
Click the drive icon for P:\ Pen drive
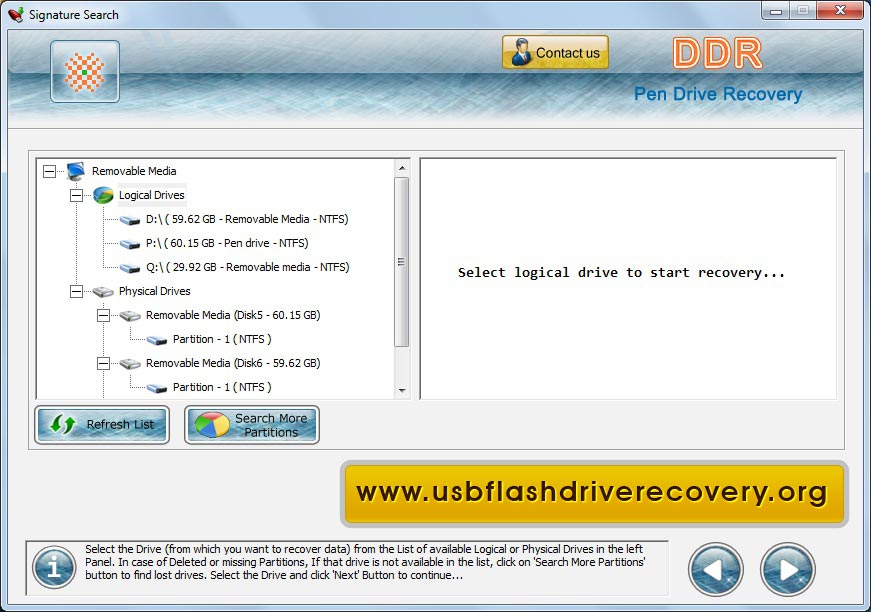click(x=130, y=244)
